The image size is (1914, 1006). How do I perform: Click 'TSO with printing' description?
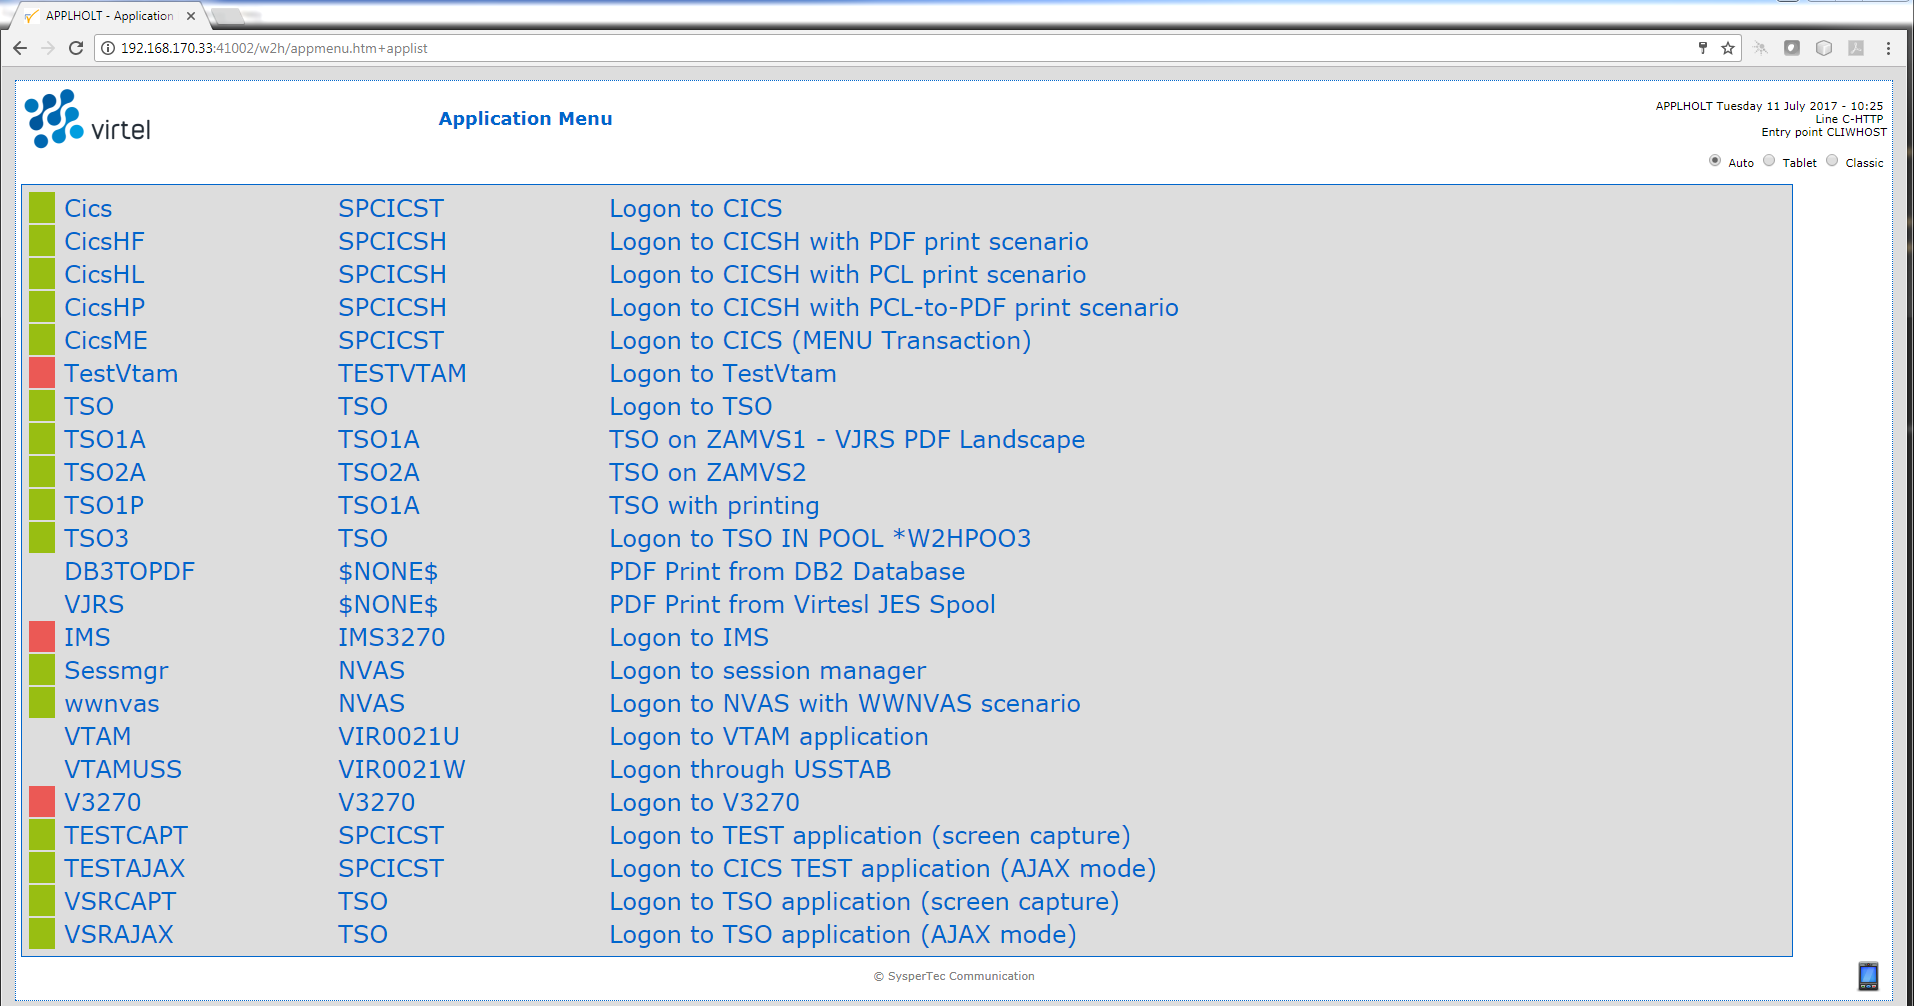click(715, 505)
